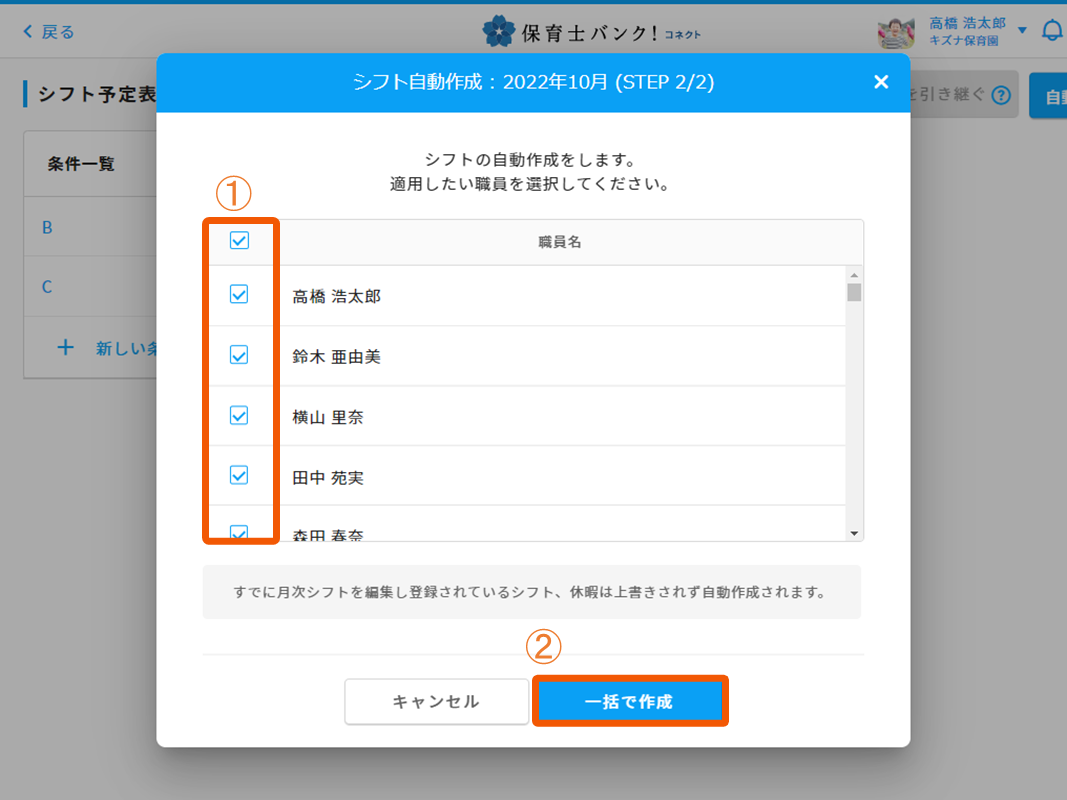
Task: Toggle the select-all checkbox in header
Action: pos(239,241)
